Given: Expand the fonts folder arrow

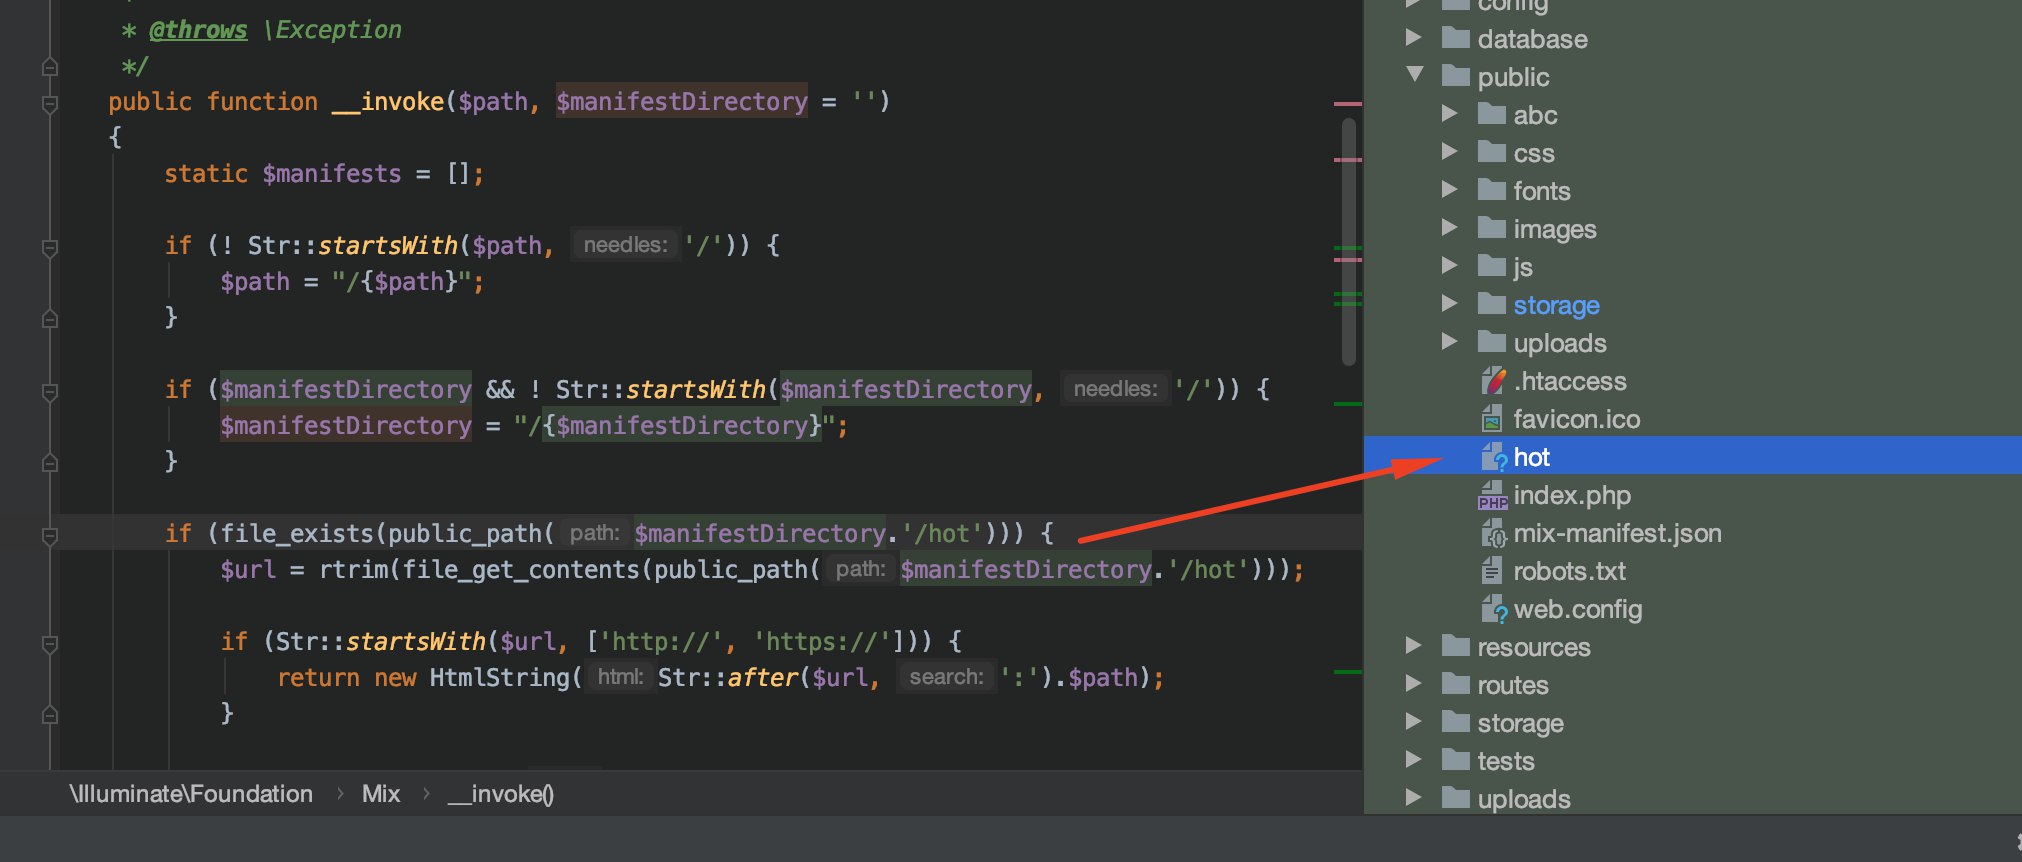Looking at the screenshot, I should click(x=1449, y=190).
